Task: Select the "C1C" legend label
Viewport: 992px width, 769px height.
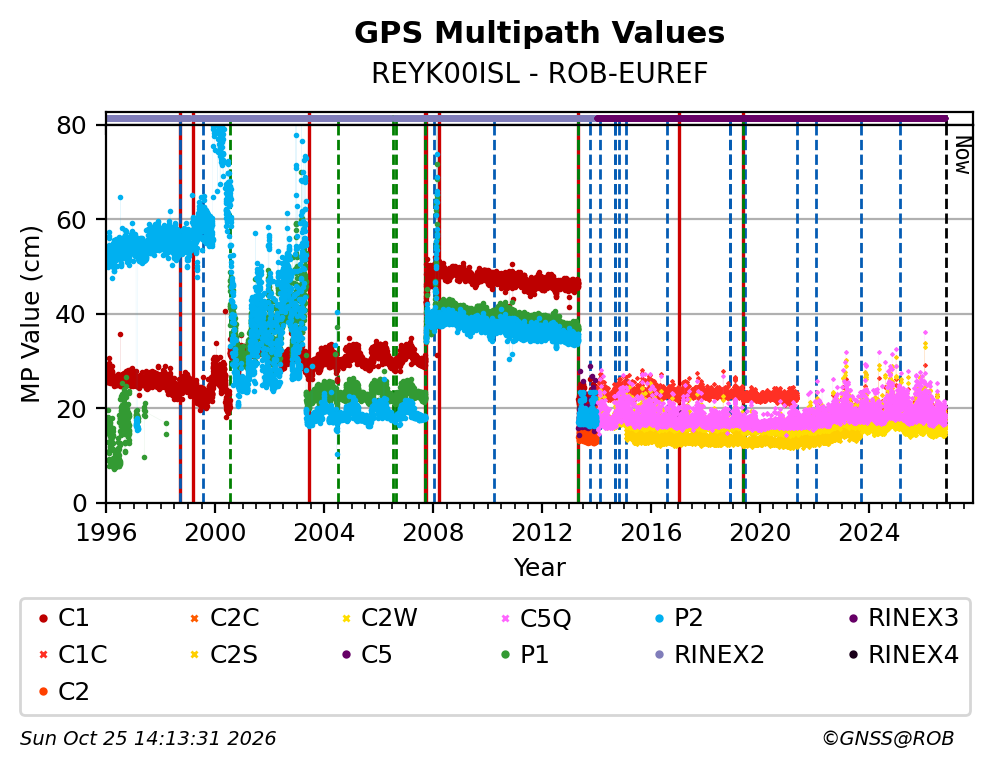Action: pos(83,655)
